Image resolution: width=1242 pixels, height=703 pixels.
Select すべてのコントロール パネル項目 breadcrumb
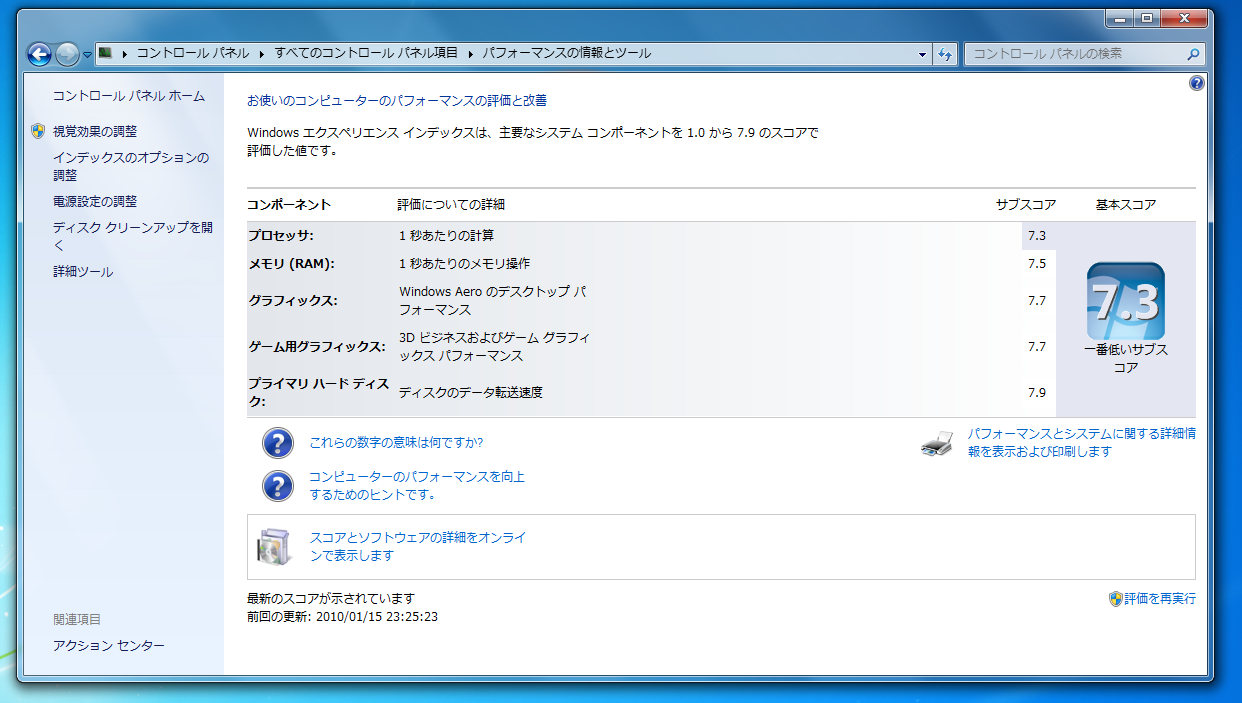tap(366, 54)
